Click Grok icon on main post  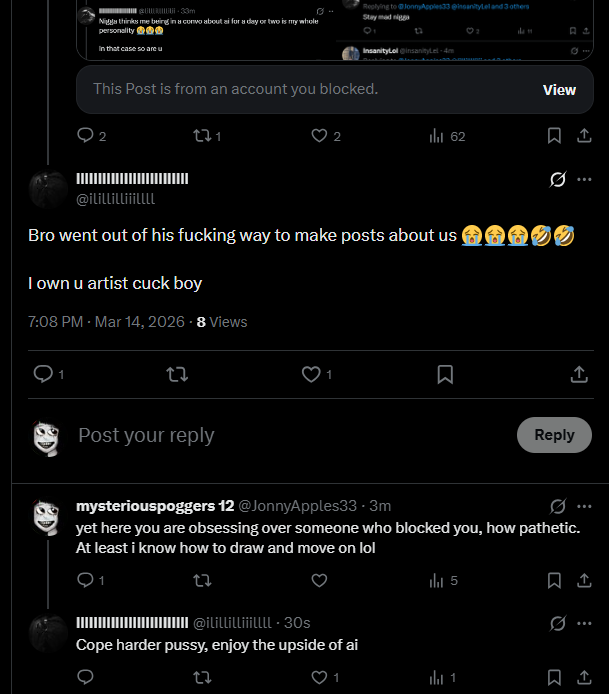[558, 180]
